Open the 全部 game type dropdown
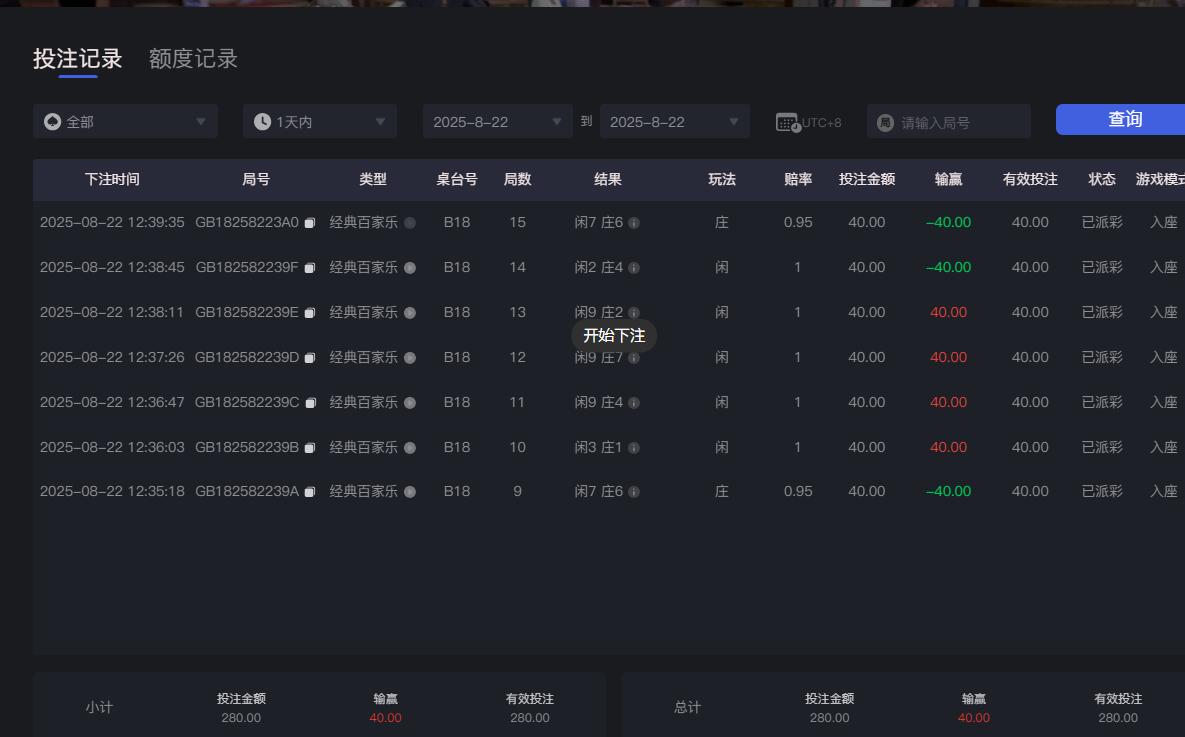 point(125,120)
